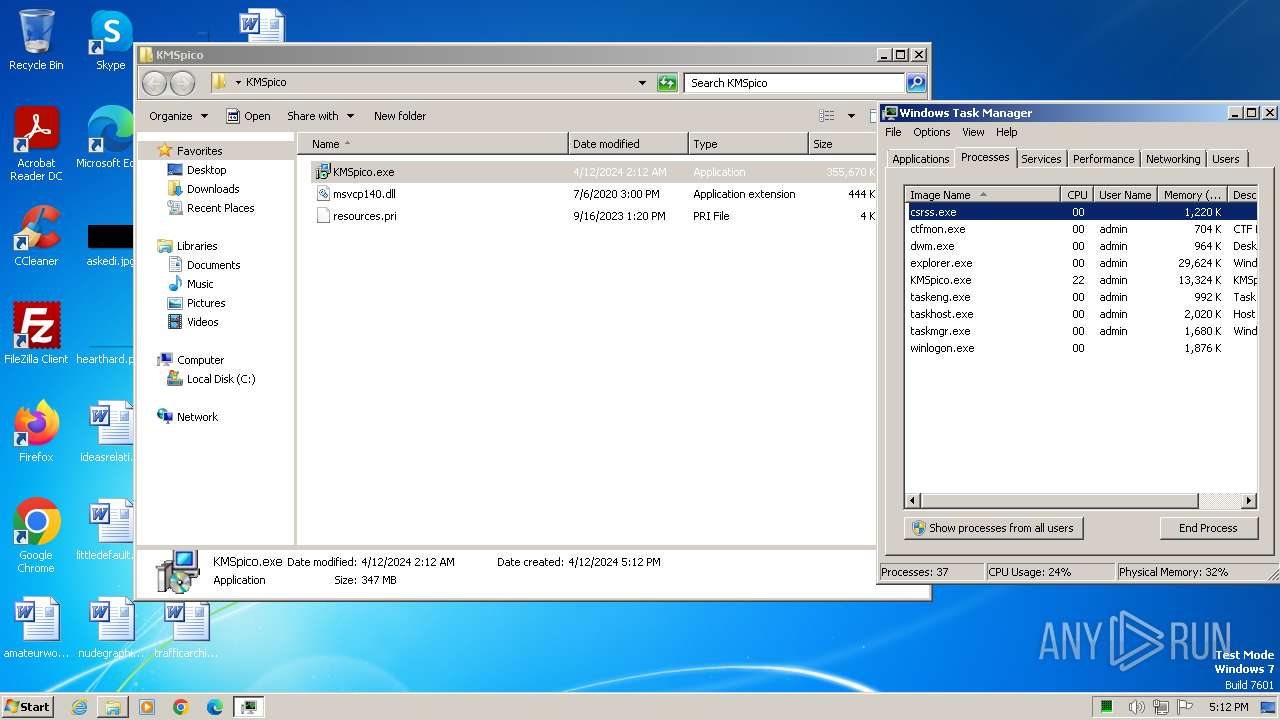Open nudegraphi... Word document on desktop
The image size is (1280, 720).
pyautogui.click(x=110, y=628)
